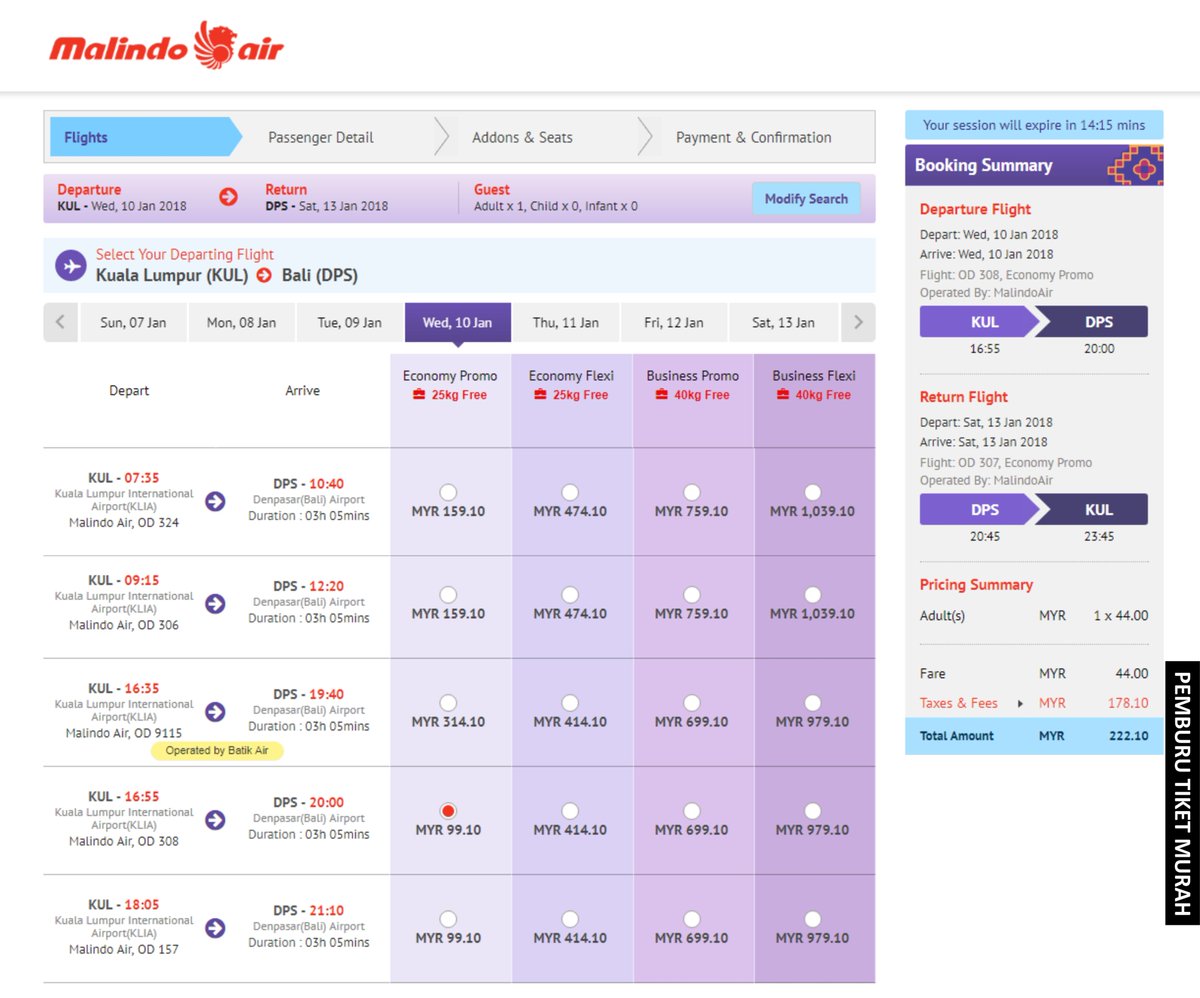Select the Tue, 09 Jan date tab
This screenshot has width=1200, height=998.
click(350, 322)
